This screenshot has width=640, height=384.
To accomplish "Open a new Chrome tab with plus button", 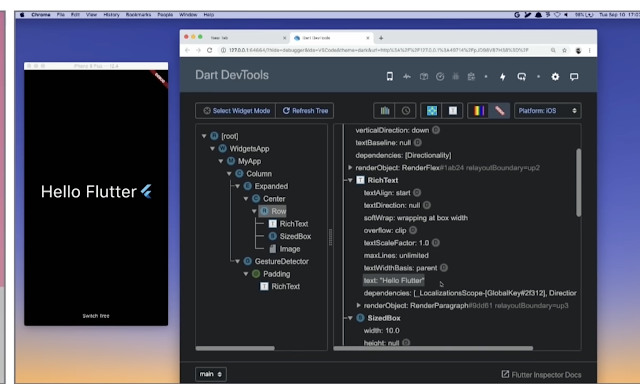I will [381, 38].
